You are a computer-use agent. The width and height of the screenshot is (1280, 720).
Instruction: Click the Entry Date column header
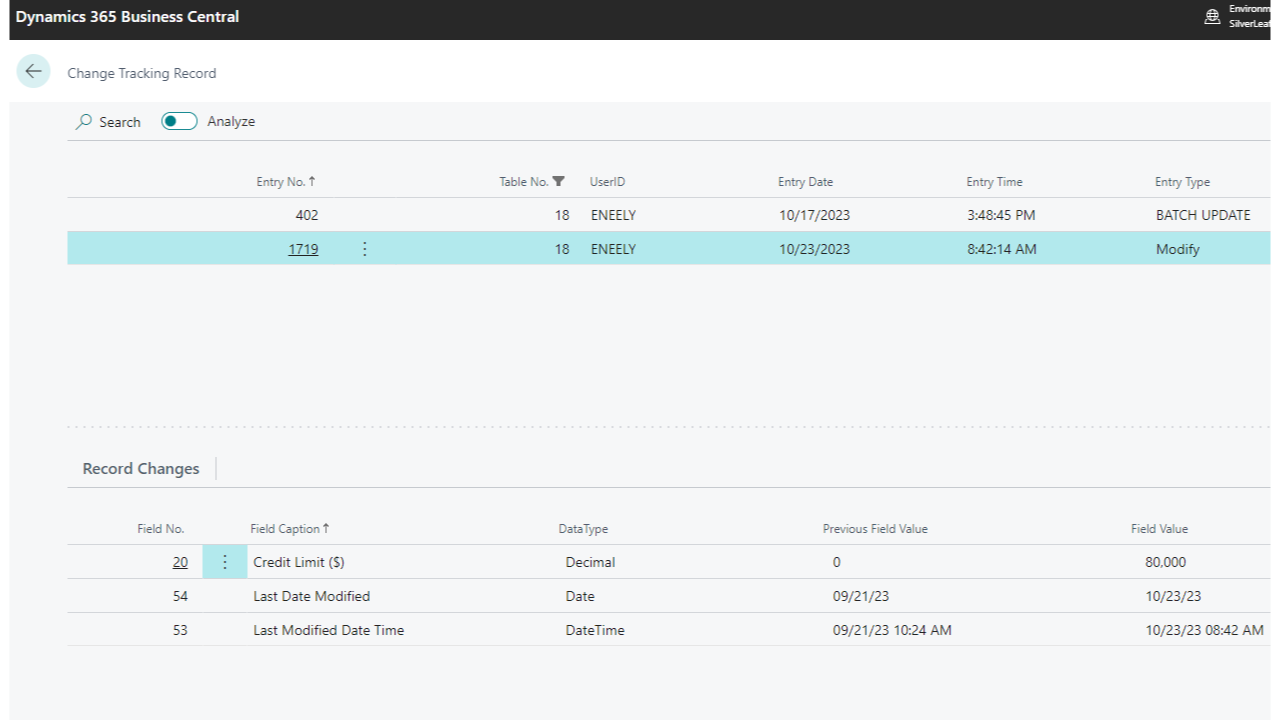pos(805,182)
